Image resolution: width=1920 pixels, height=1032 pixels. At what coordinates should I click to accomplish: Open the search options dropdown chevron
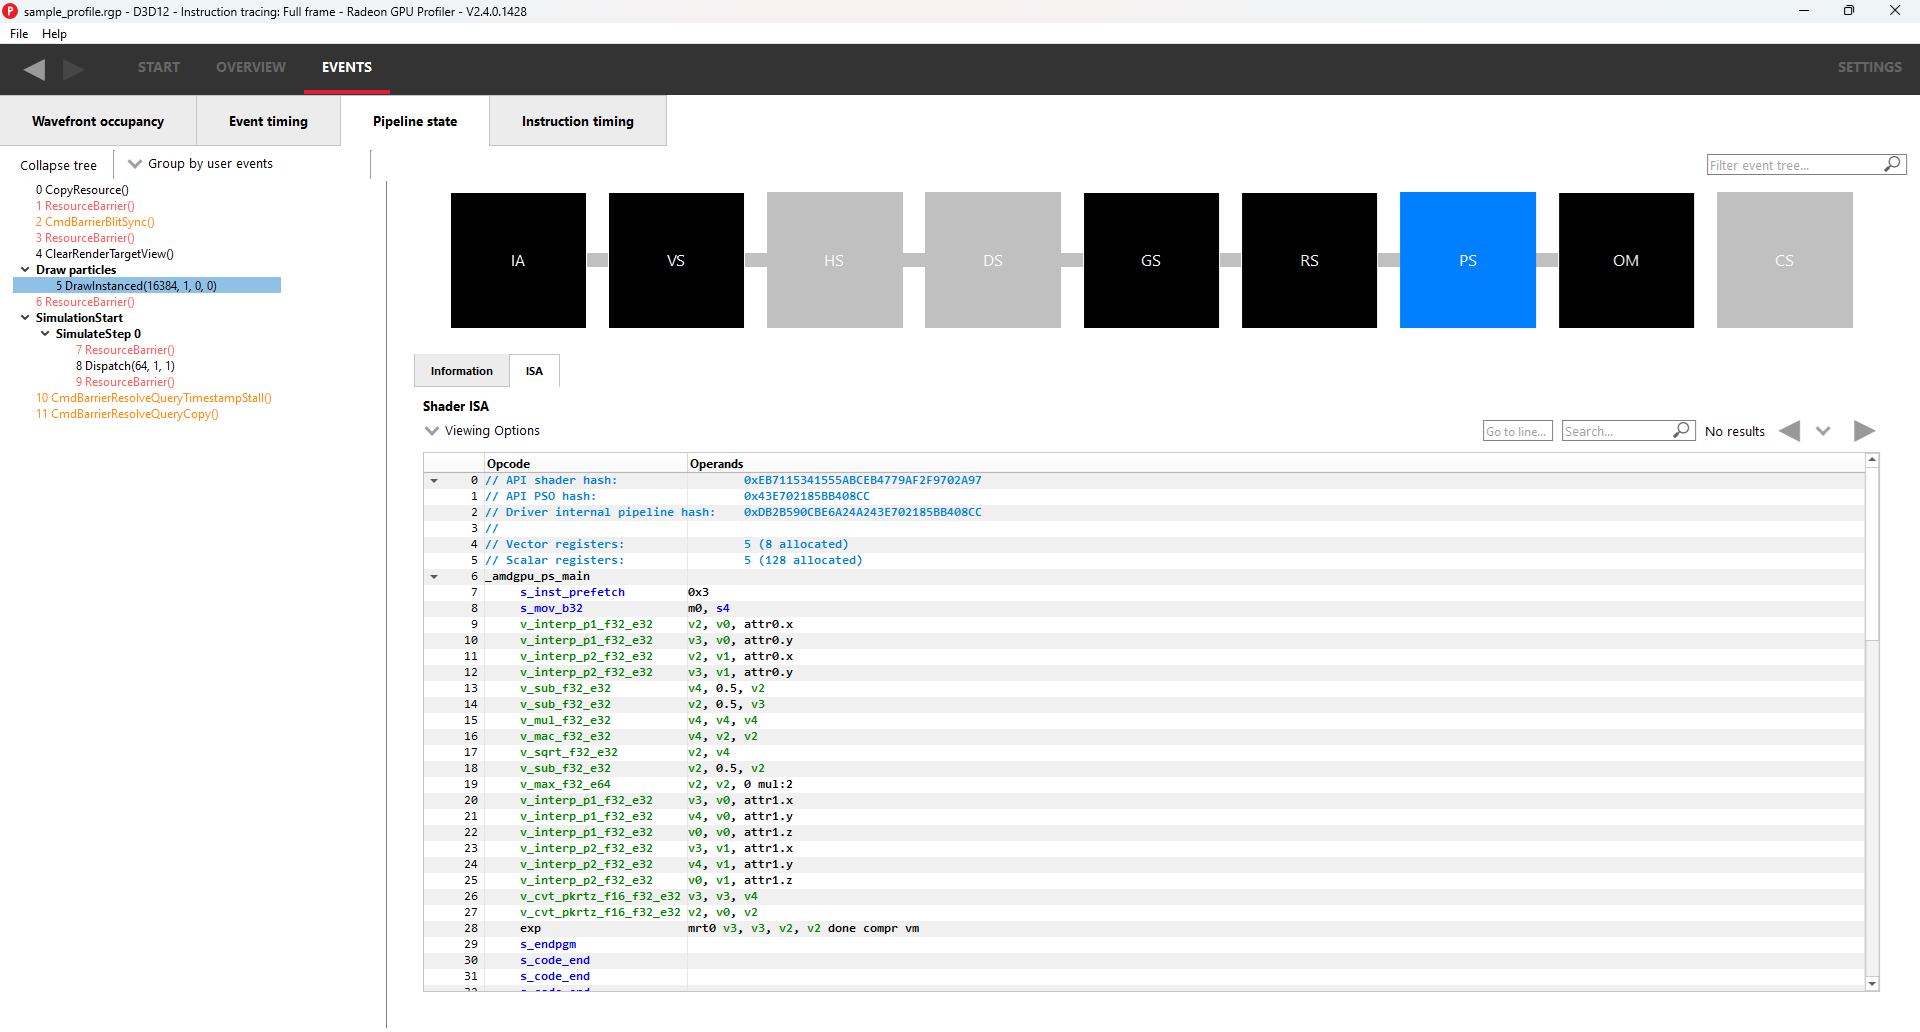tap(1823, 431)
